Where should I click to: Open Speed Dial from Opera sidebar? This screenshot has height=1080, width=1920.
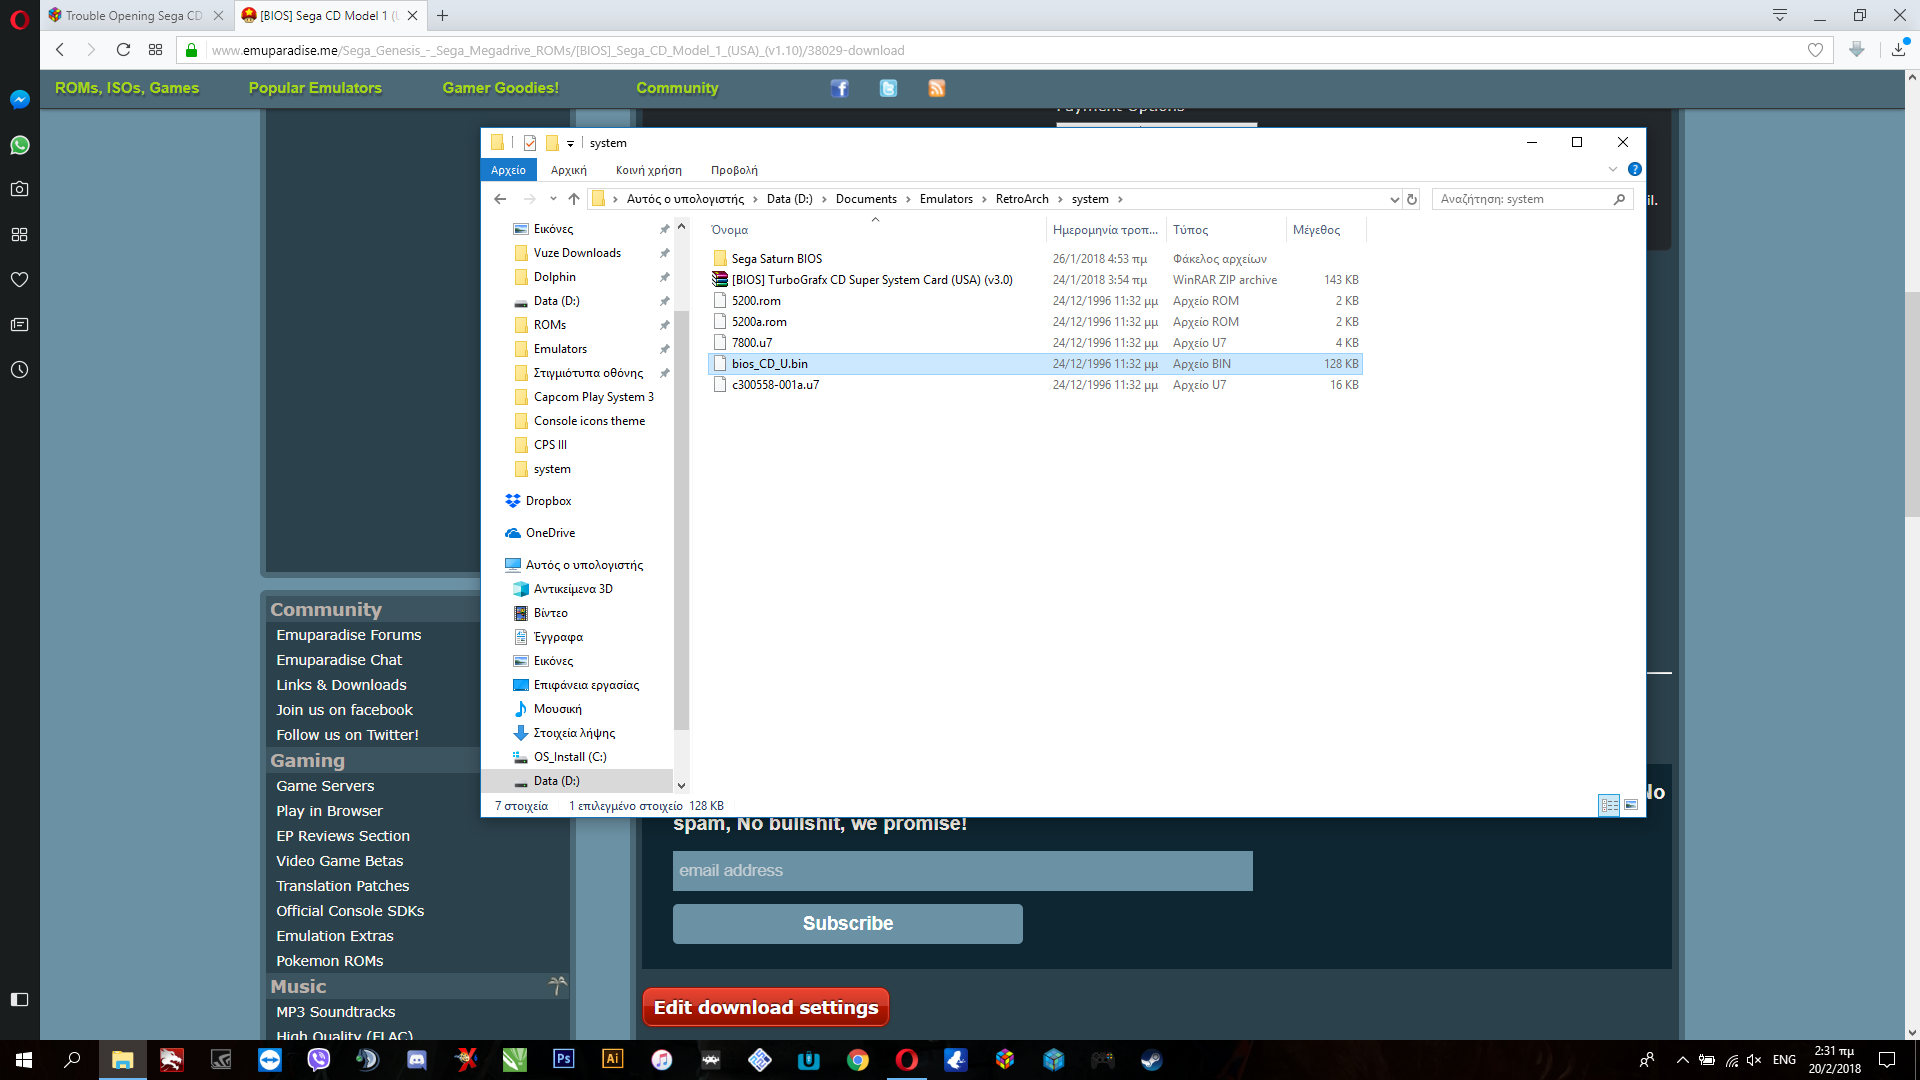(19, 234)
